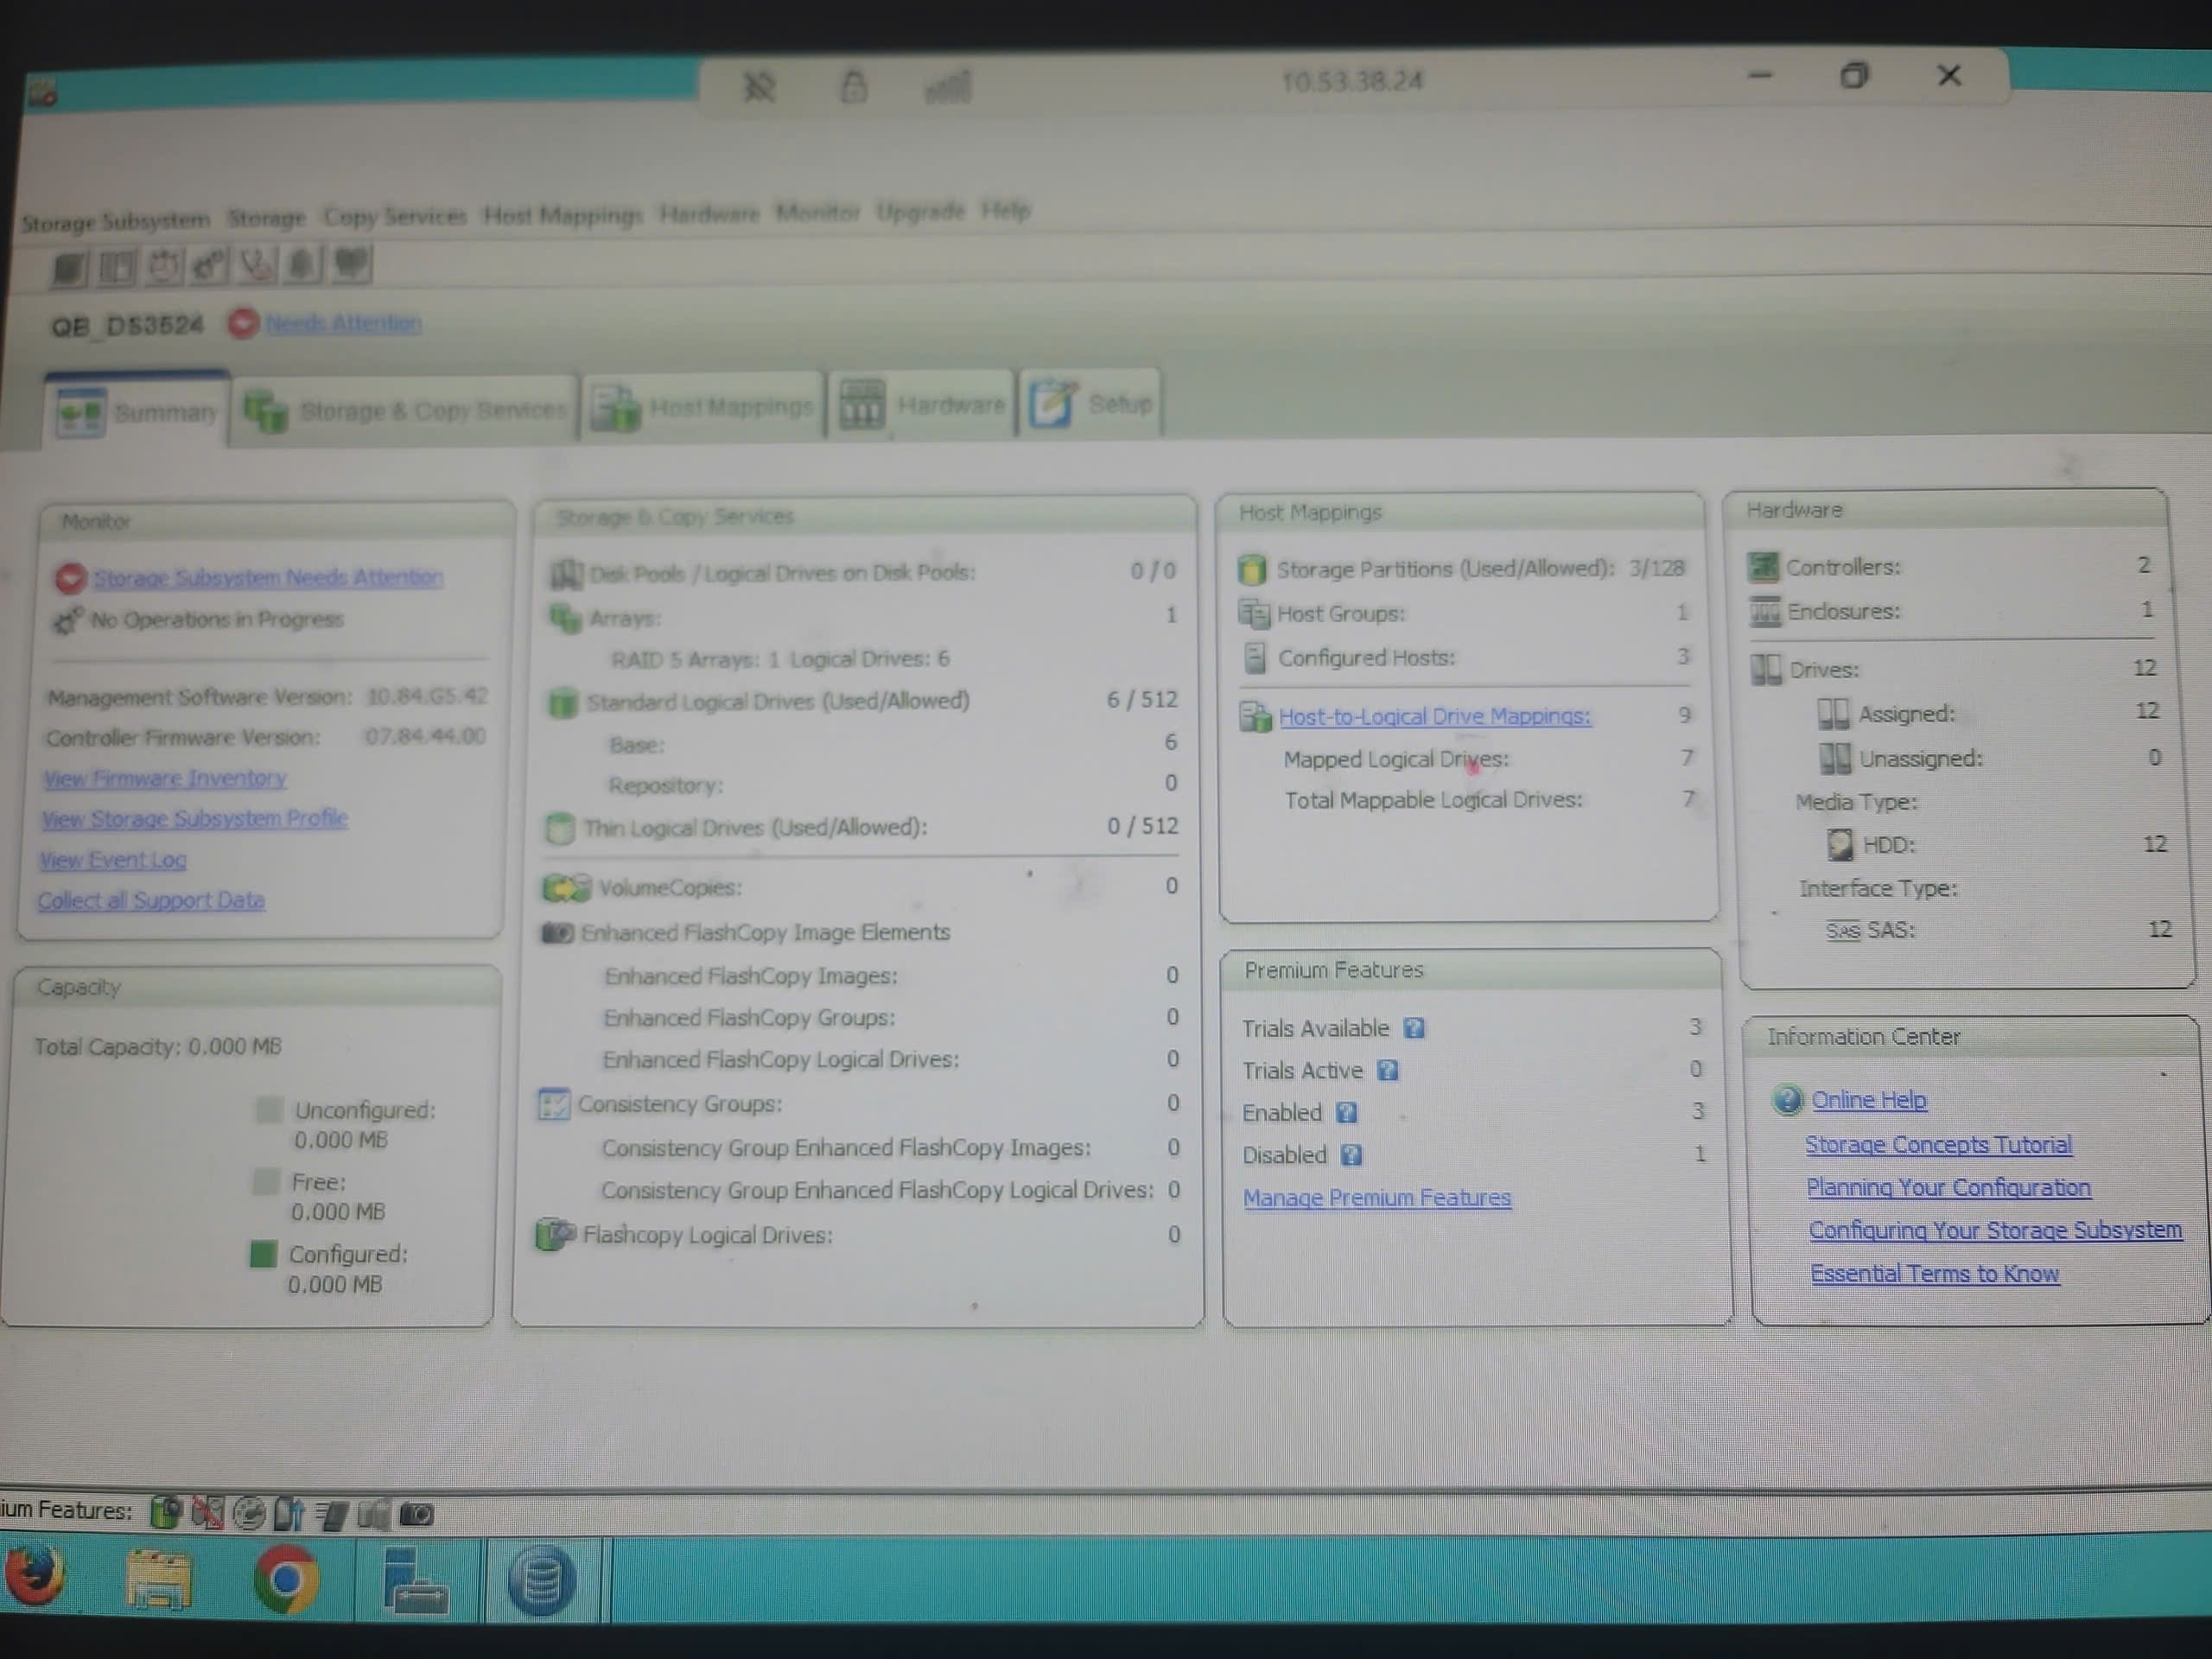2212x1659 pixels.
Task: Click the first toolbar icon below menu bar
Action: (69, 267)
